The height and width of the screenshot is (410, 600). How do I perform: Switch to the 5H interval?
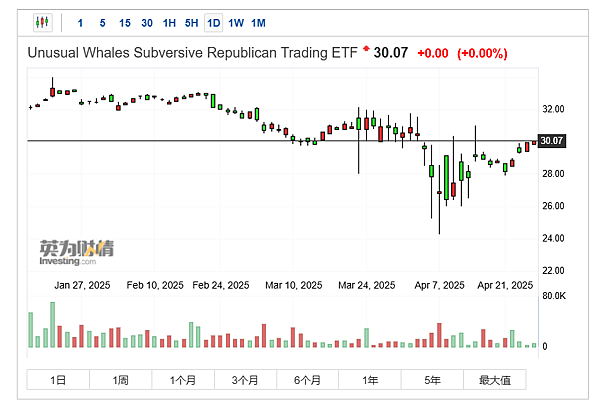tap(191, 23)
